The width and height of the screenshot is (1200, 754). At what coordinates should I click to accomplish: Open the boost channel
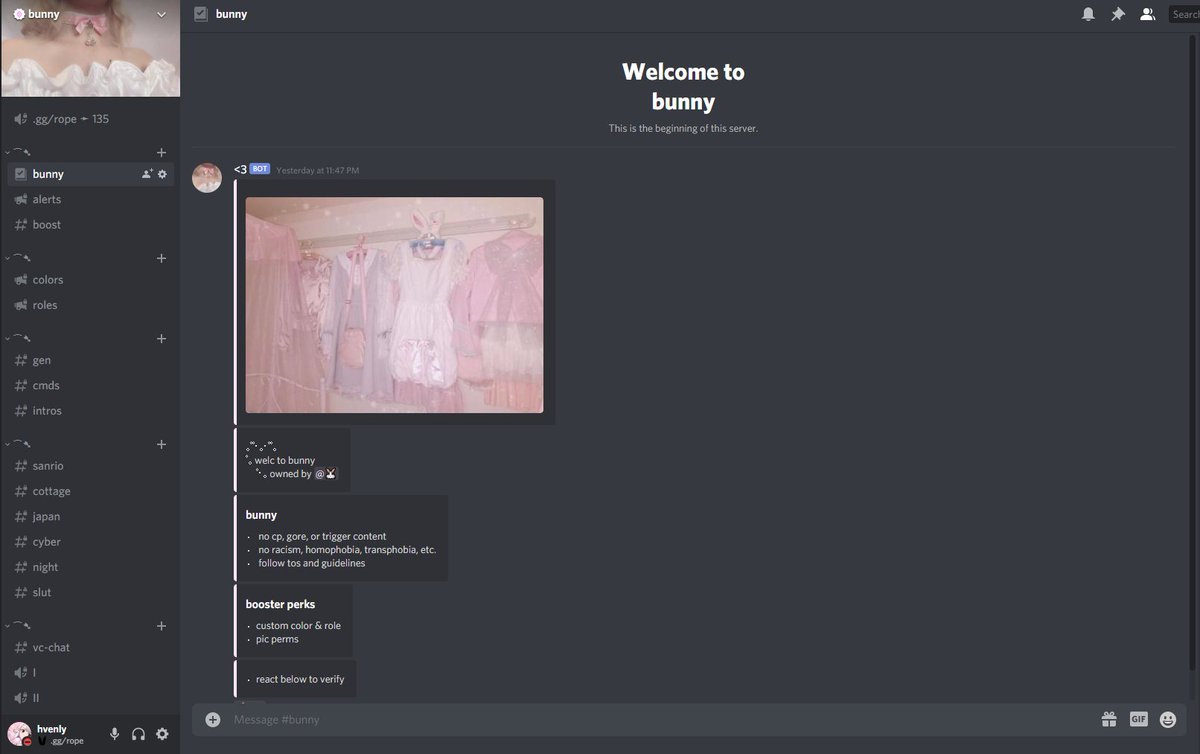point(90,225)
